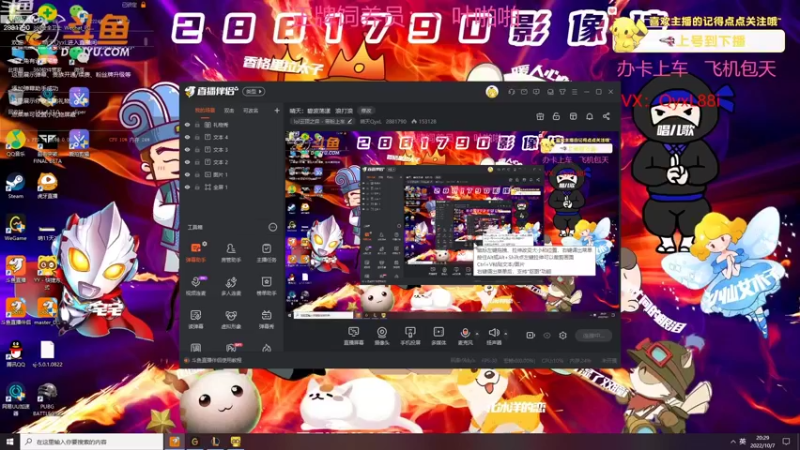The image size is (800, 450).
Task: Open the 弹幕助手 tool in the toolbox
Action: pos(195,253)
